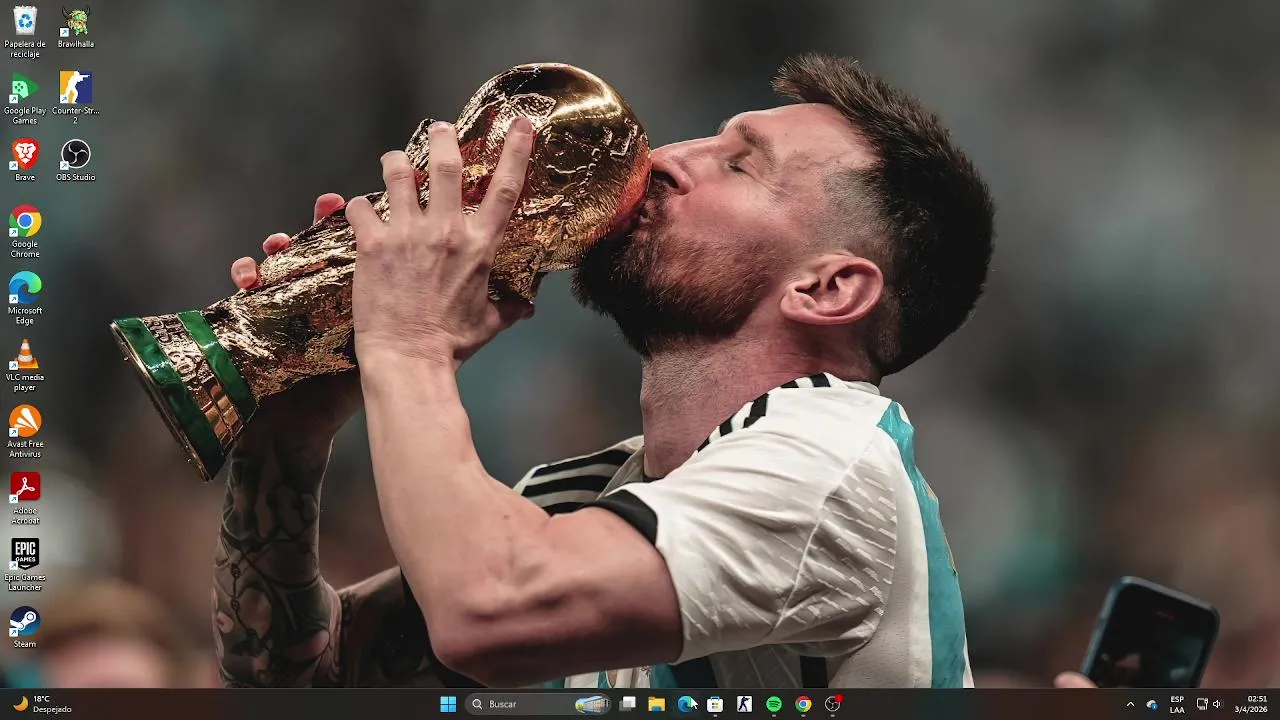Image resolution: width=1280 pixels, height=720 pixels.
Task: Select the Epic Games Launcher desktop shortcut
Action: tap(25, 565)
